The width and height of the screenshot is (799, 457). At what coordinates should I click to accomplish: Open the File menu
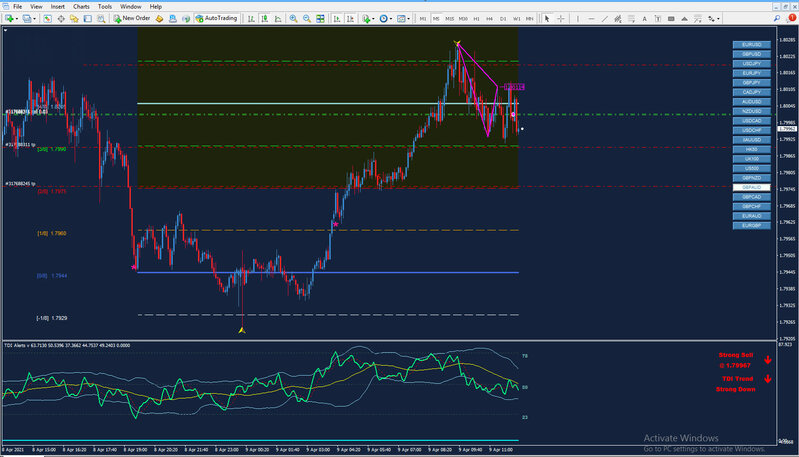17,7
